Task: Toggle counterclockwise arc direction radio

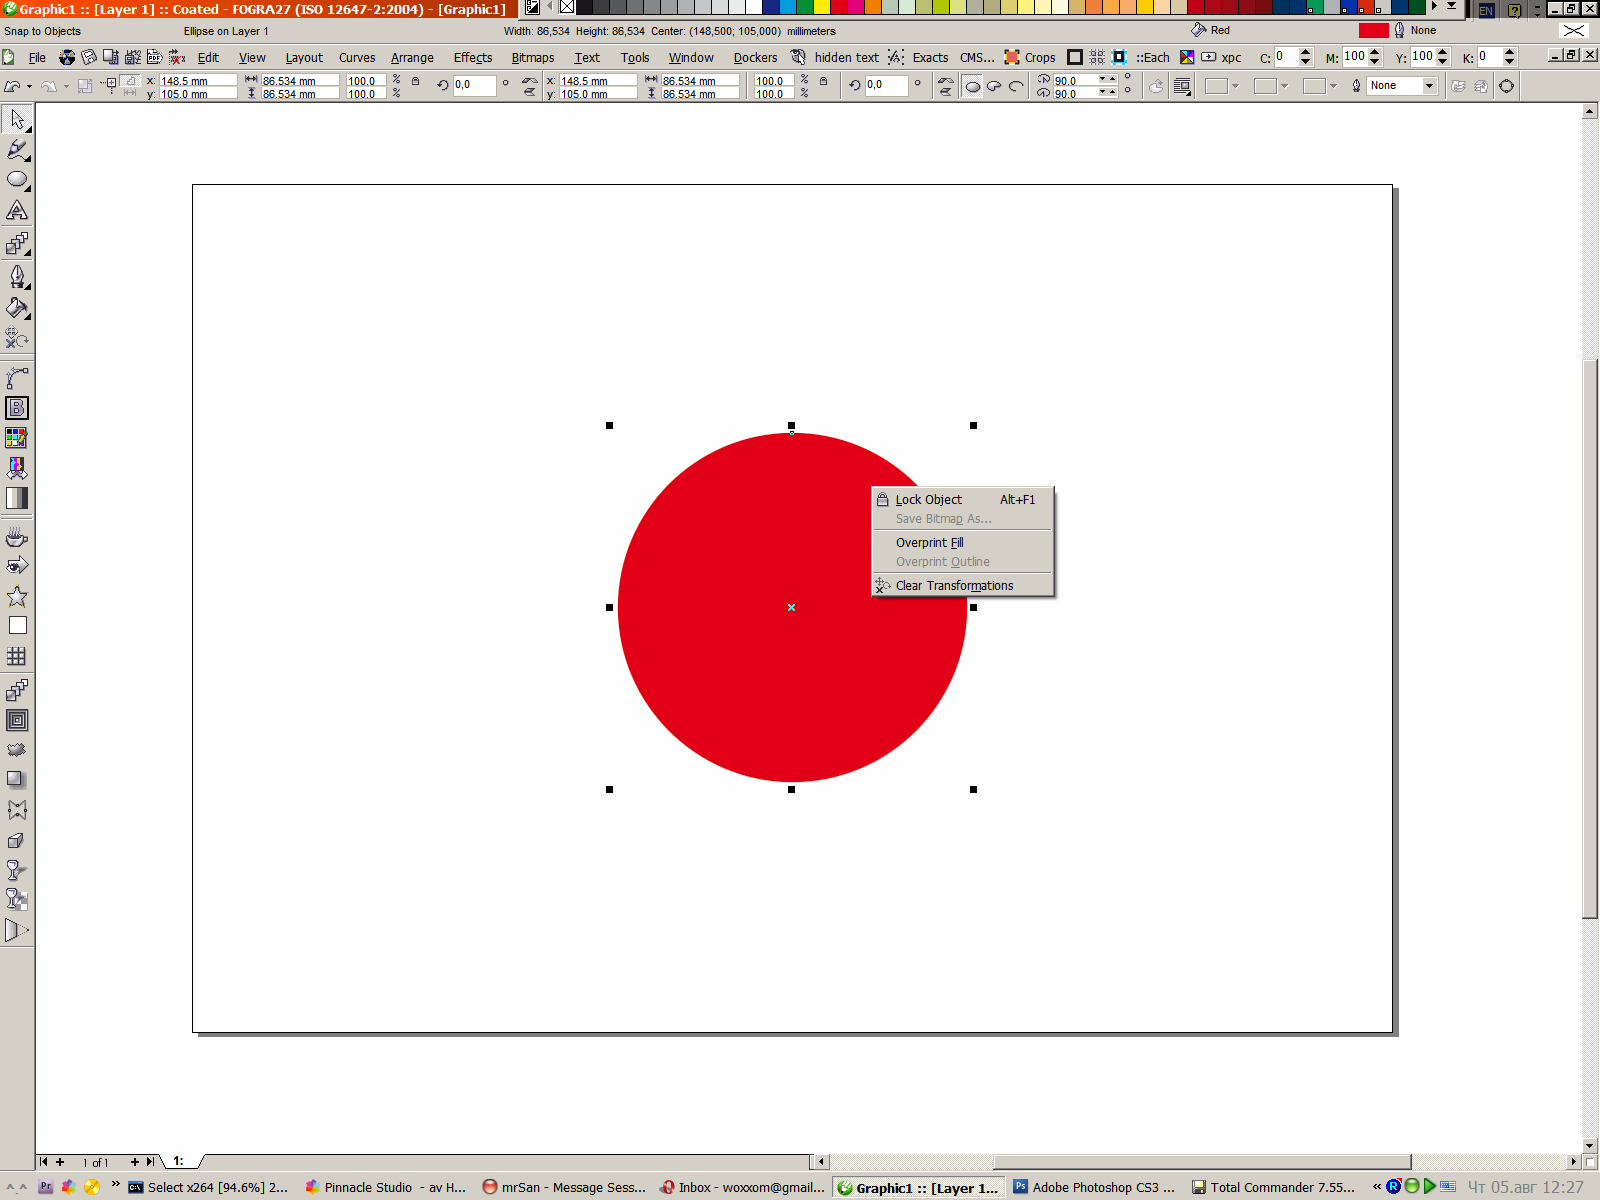Action: pyautogui.click(x=1128, y=91)
